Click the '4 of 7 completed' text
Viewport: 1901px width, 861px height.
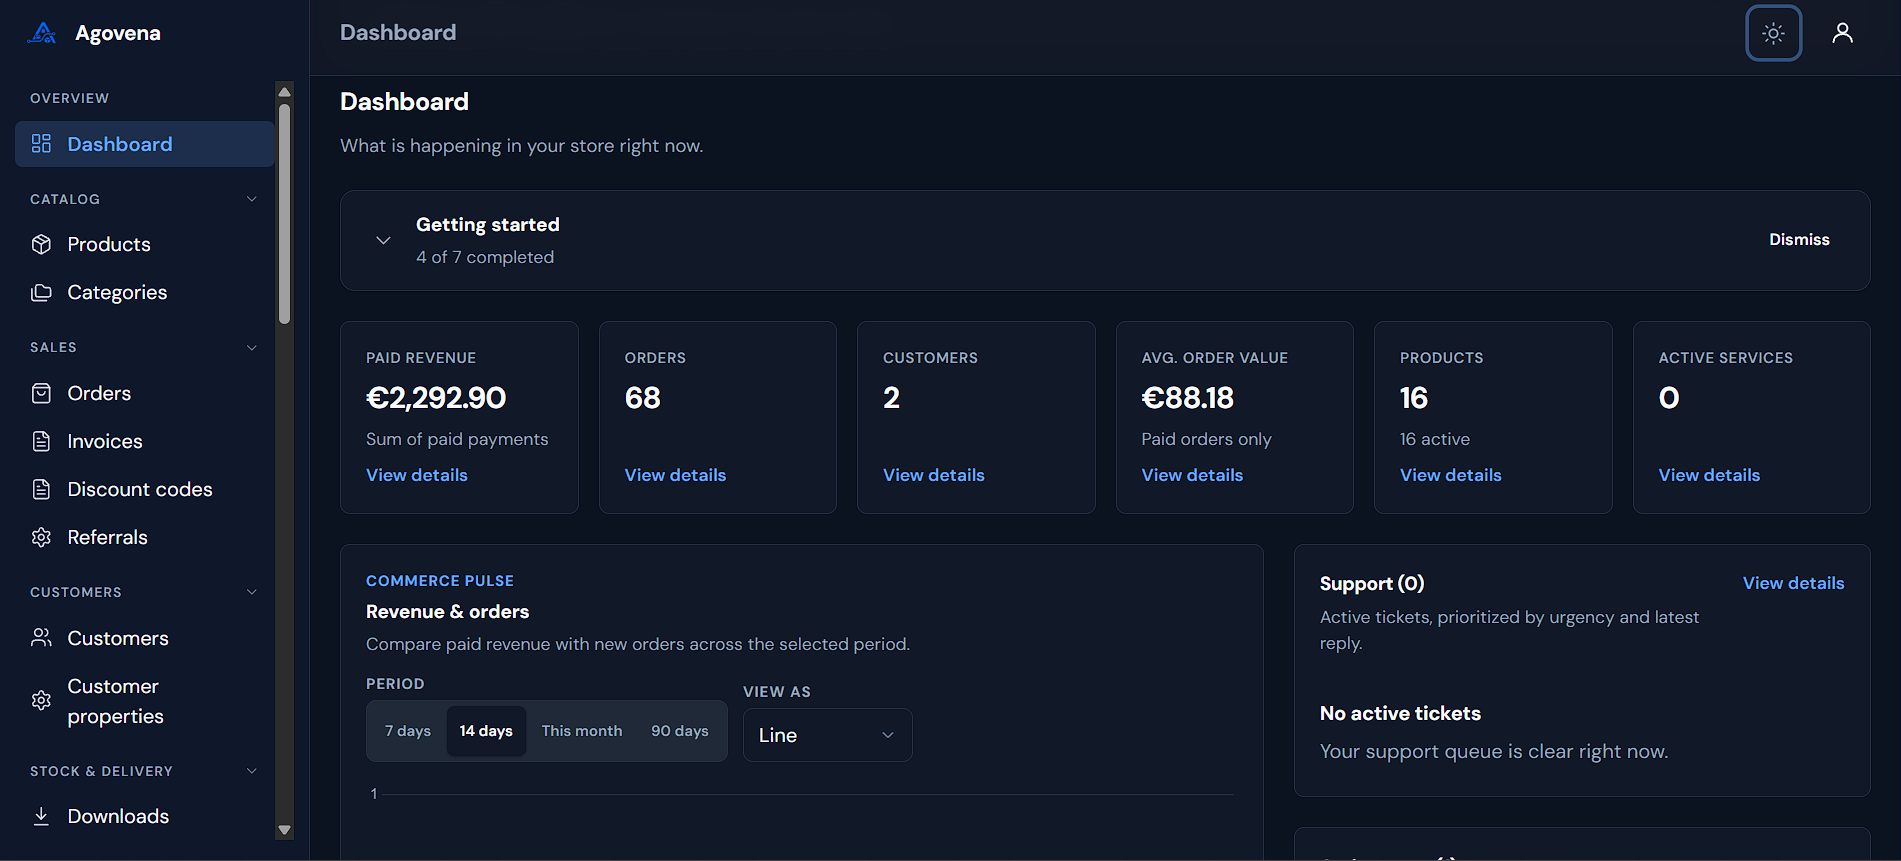(x=485, y=257)
